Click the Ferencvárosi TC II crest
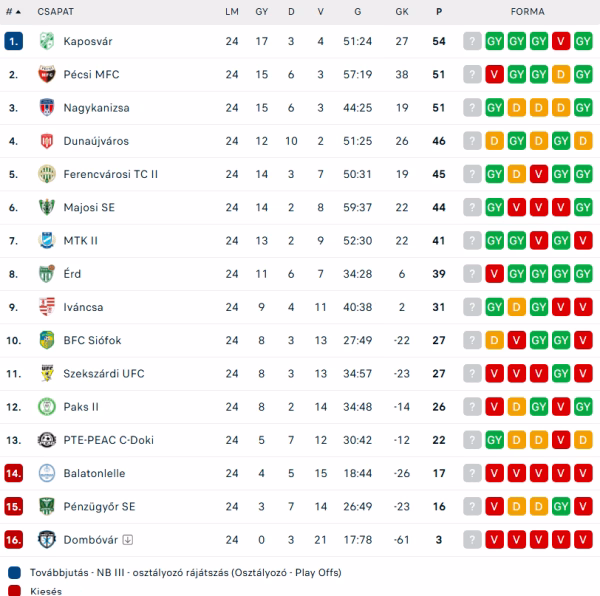 [46, 174]
